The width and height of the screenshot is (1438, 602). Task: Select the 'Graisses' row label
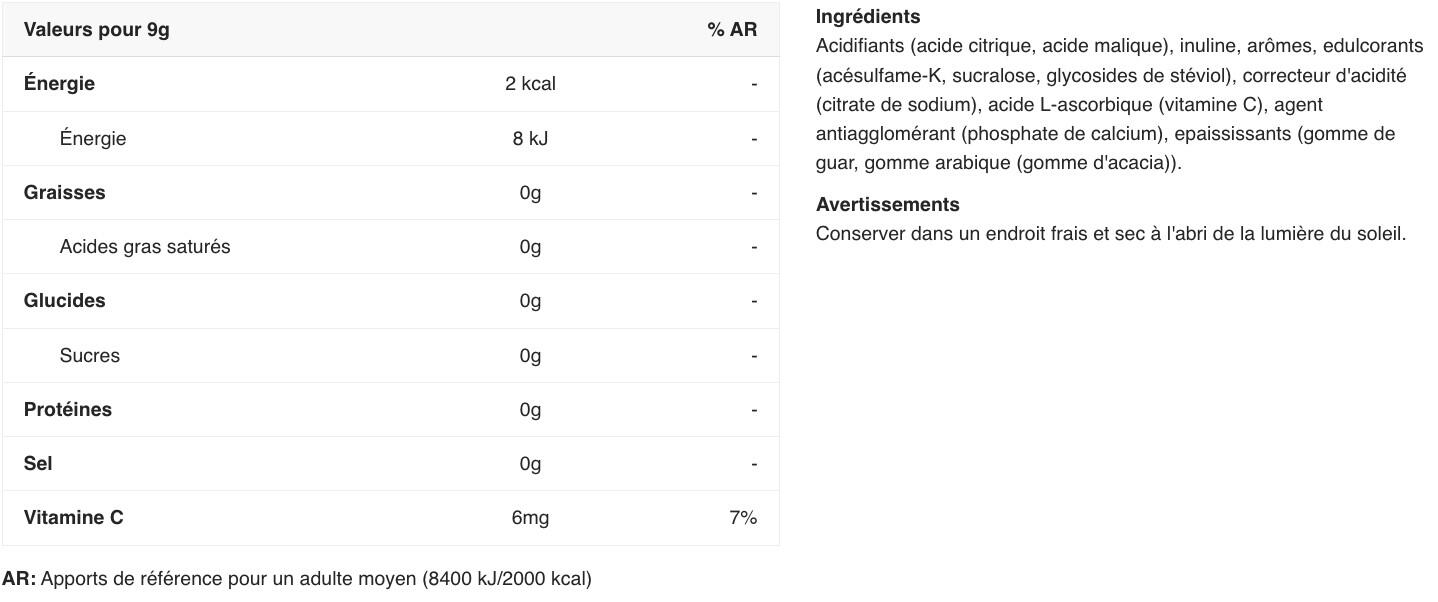coord(65,193)
